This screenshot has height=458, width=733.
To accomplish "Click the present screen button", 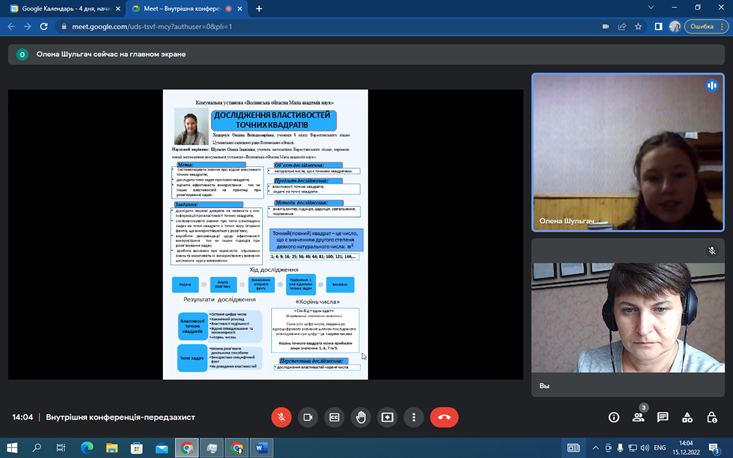I will [x=386, y=417].
